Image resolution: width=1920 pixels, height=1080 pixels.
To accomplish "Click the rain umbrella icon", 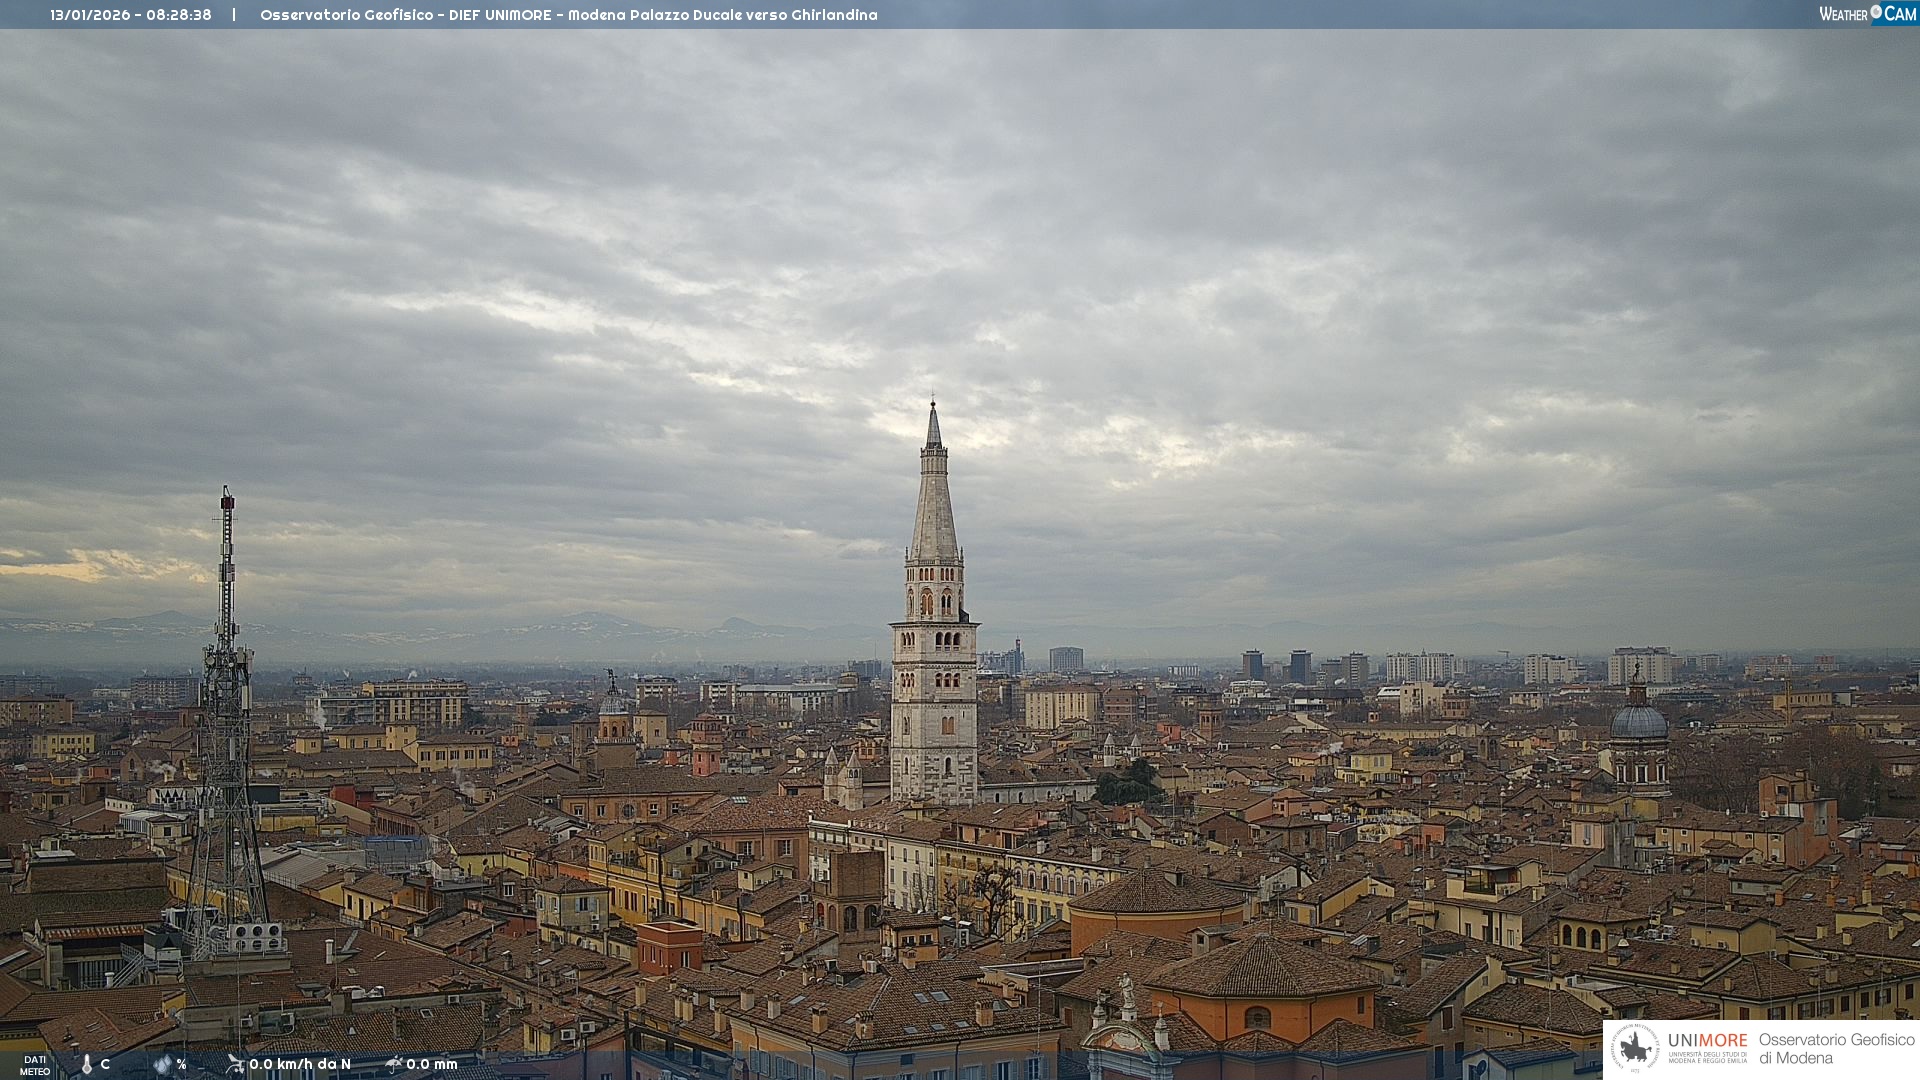I will click(x=393, y=1064).
